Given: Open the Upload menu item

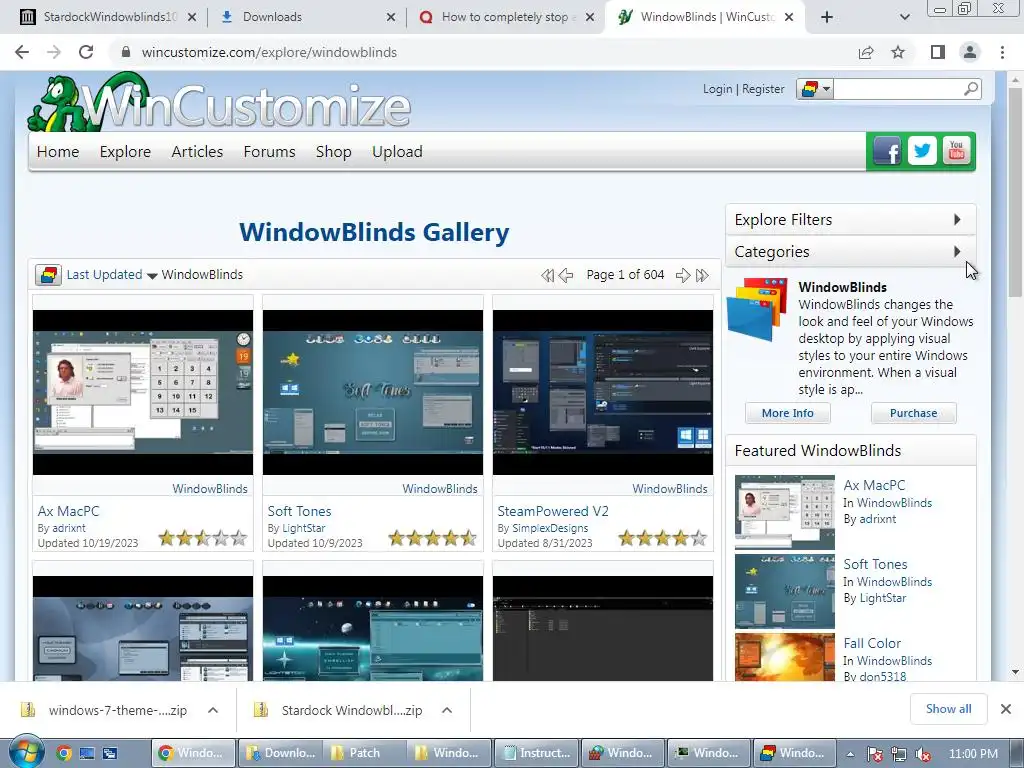Looking at the screenshot, I should pos(397,152).
